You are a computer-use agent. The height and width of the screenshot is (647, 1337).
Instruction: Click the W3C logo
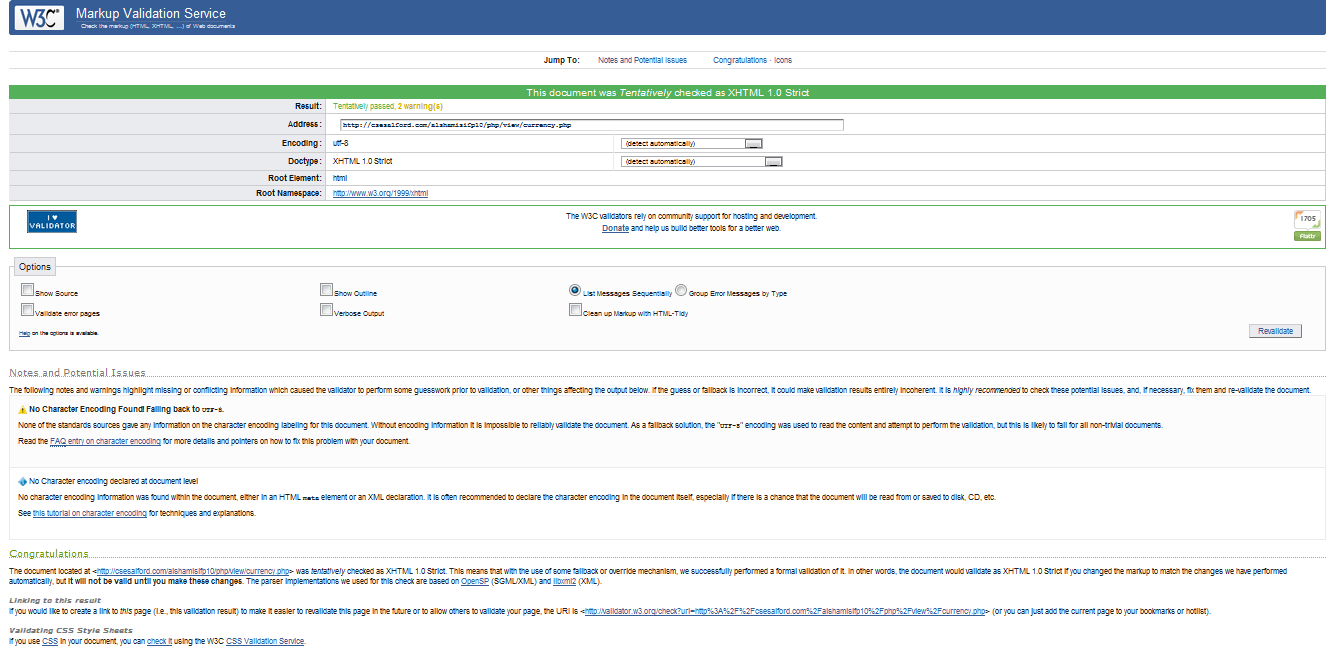(37, 17)
